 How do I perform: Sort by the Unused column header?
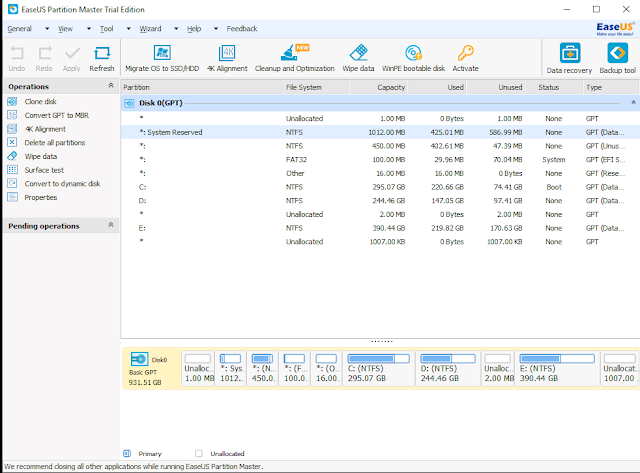click(496, 87)
